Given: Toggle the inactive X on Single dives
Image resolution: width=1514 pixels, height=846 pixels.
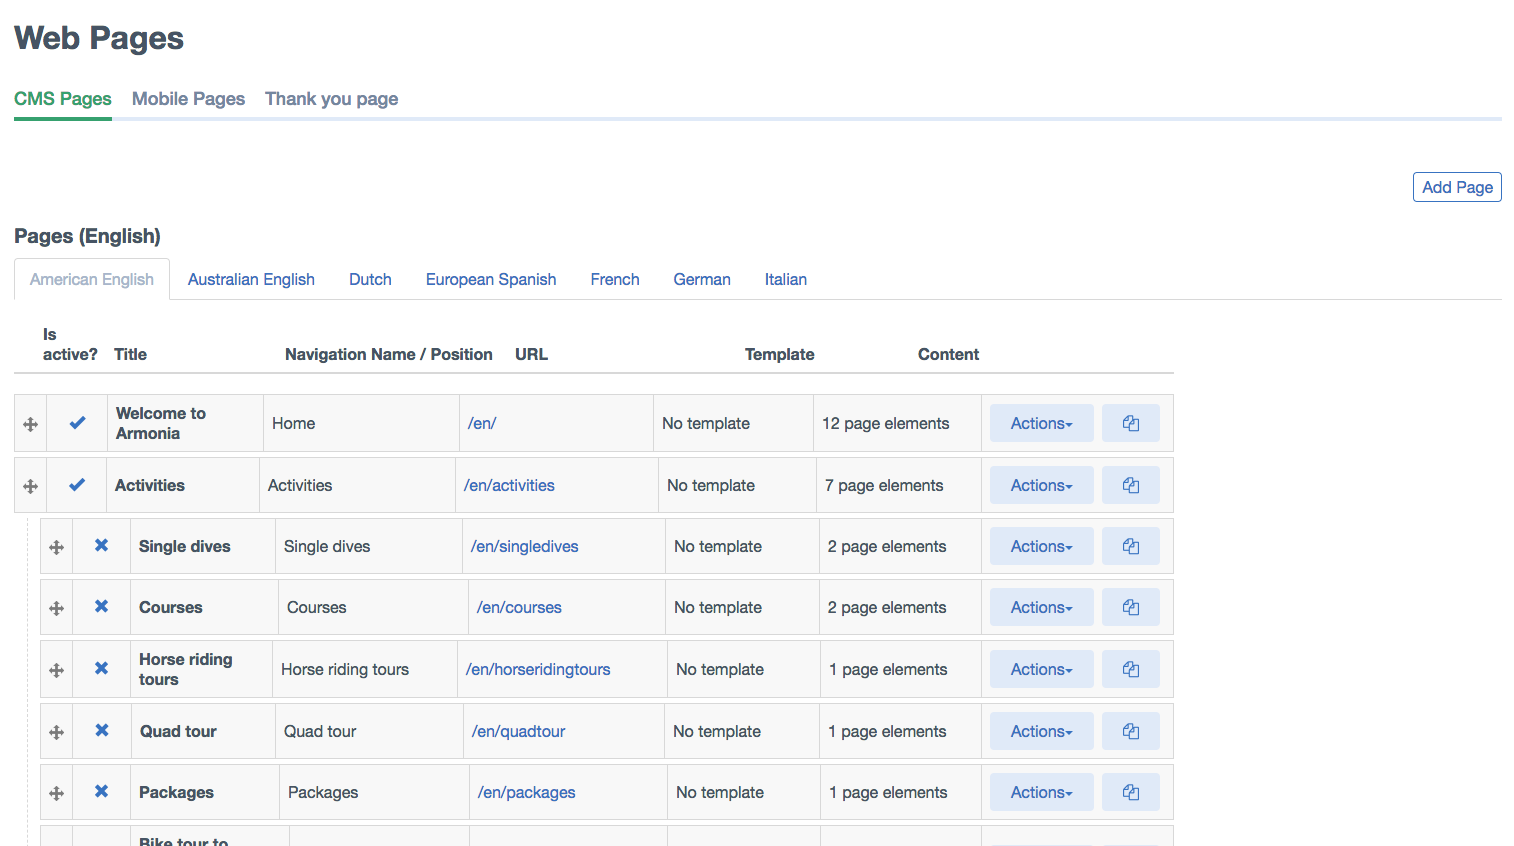Looking at the screenshot, I should point(101,546).
